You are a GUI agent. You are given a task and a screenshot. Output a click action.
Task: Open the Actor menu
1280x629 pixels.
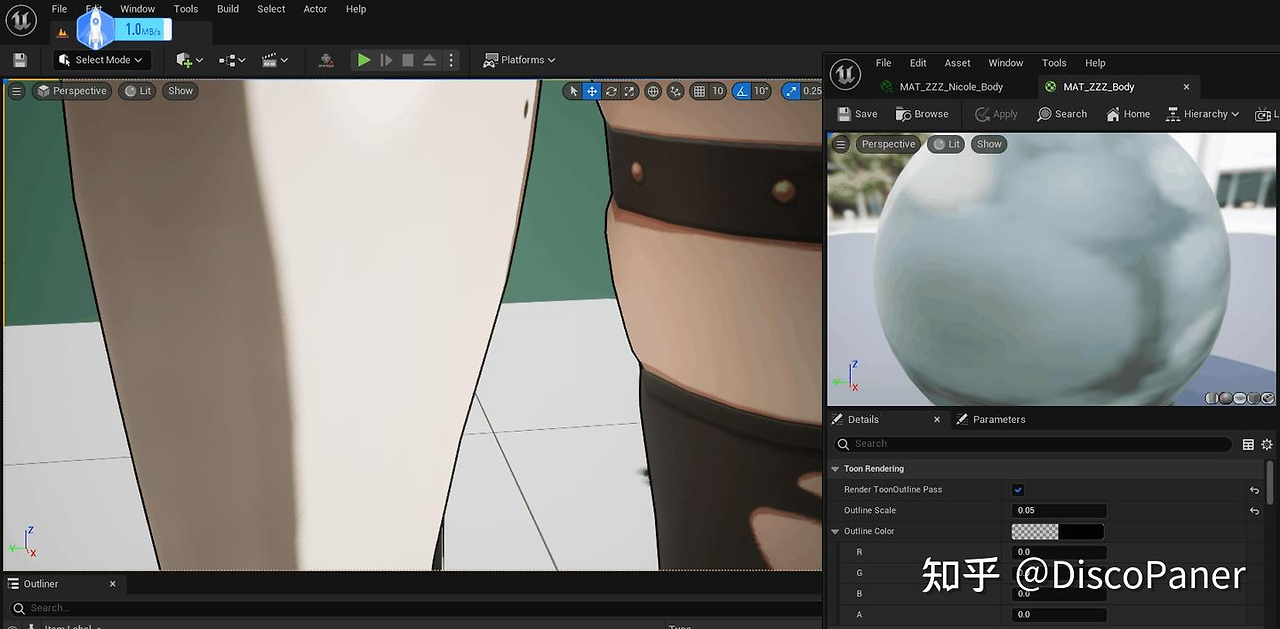[x=315, y=9]
